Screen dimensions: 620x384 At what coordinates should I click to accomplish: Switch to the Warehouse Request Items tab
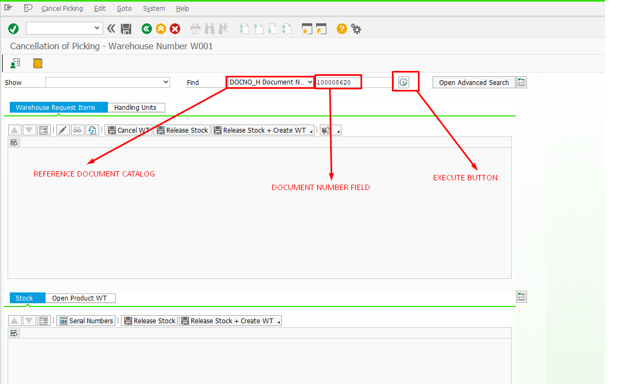59,107
